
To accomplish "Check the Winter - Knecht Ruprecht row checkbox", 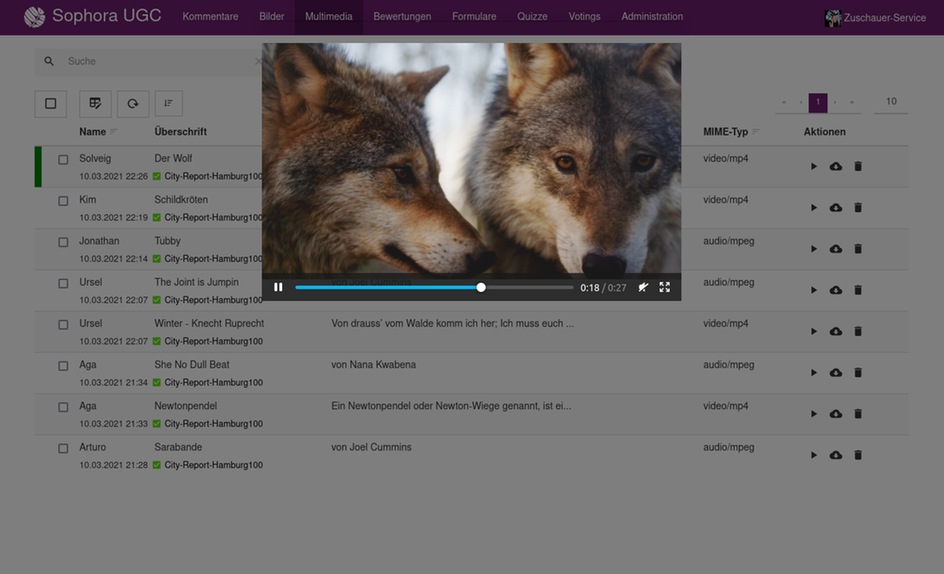I will click(63, 325).
